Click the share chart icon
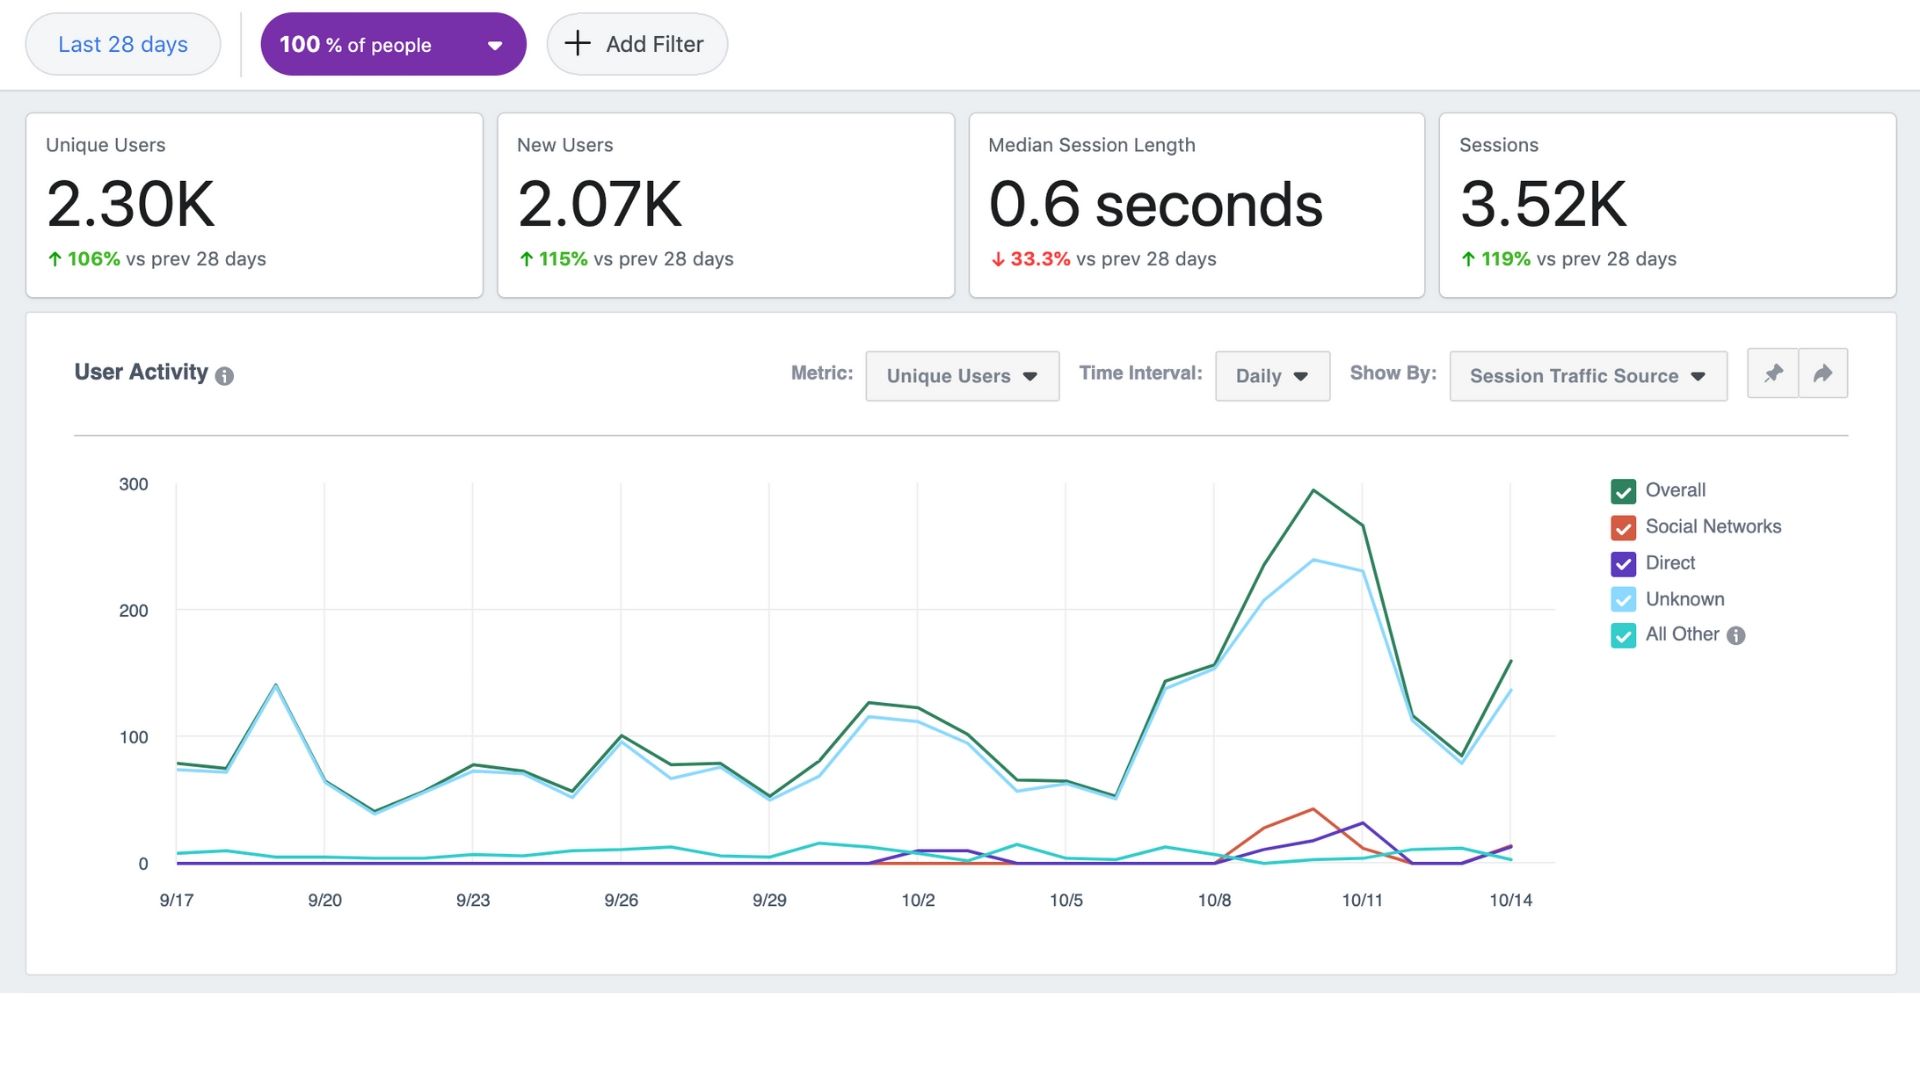Image resolution: width=1920 pixels, height=1080 pixels. 1823,373
